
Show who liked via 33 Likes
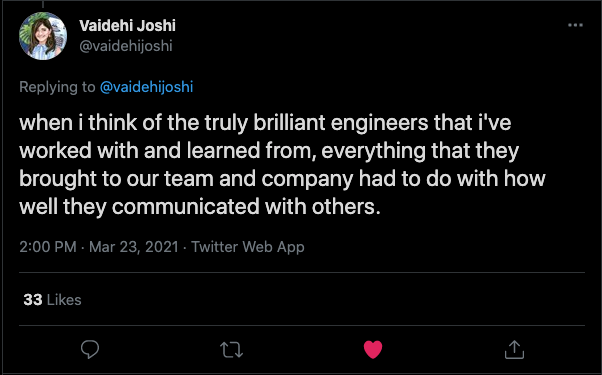point(52,300)
